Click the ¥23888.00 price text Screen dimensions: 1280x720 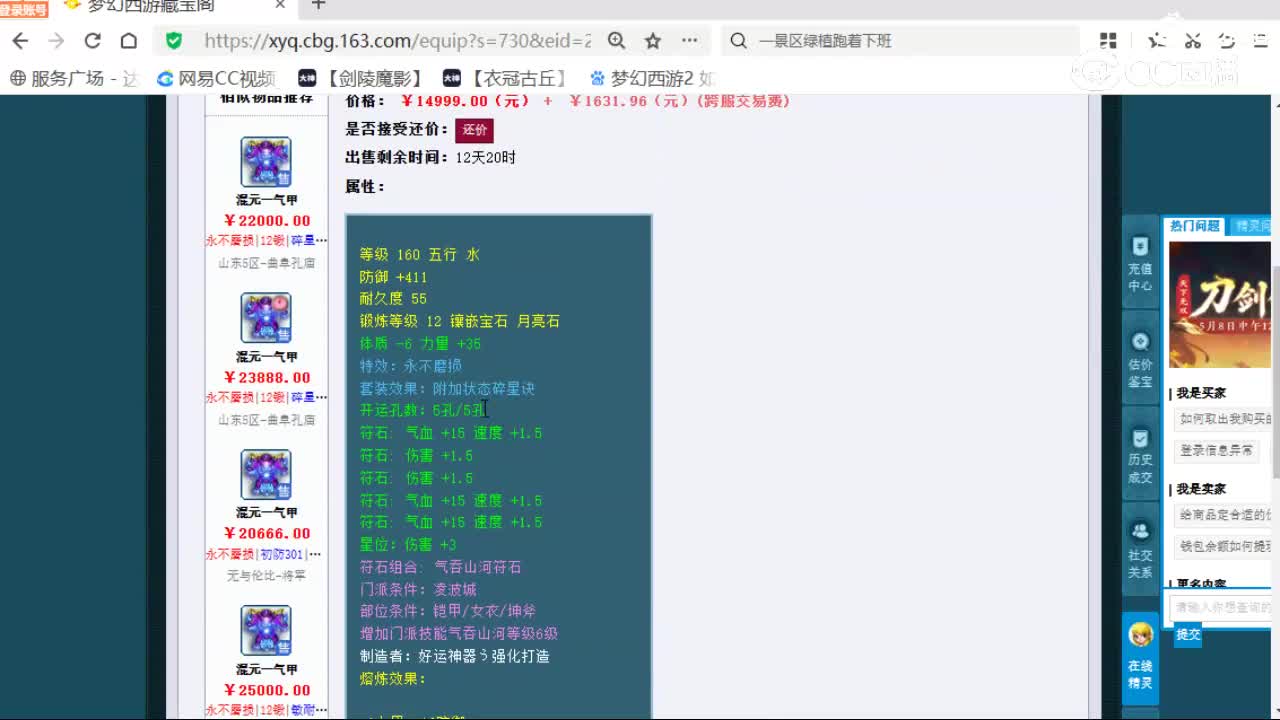pos(267,378)
